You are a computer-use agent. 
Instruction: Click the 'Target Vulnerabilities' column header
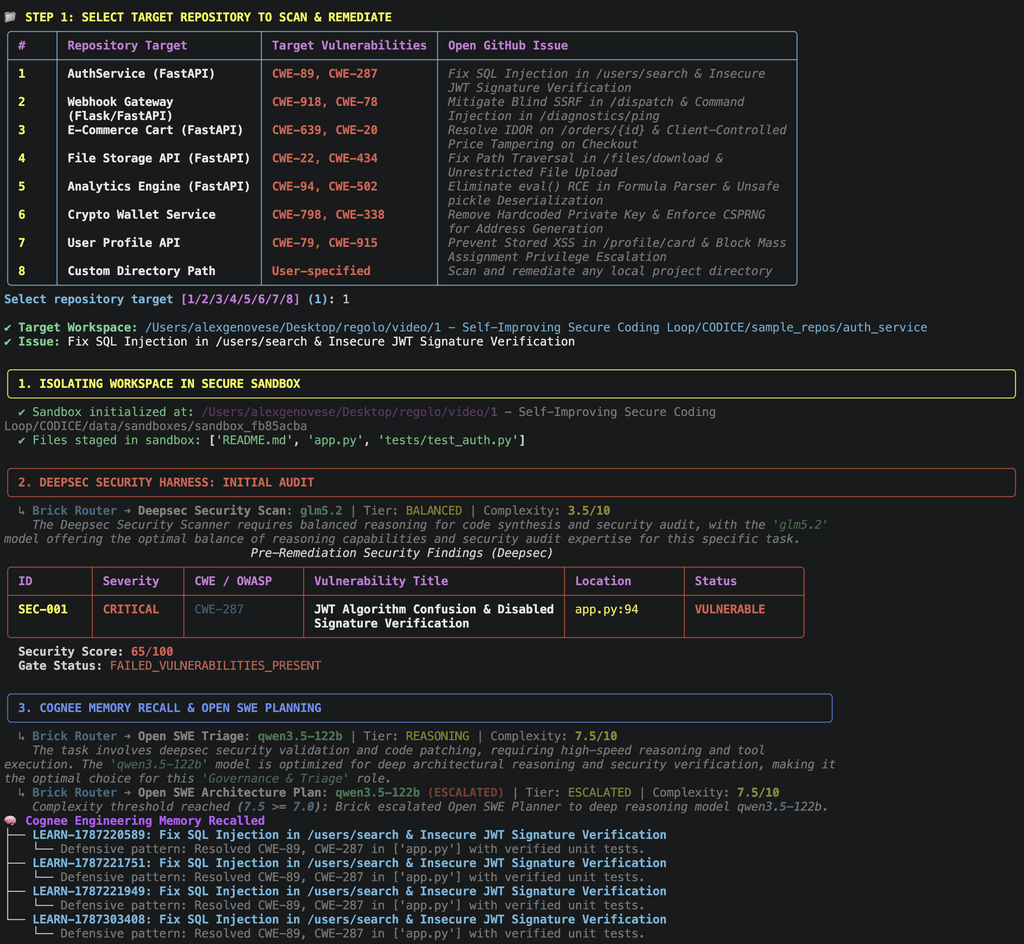(349, 46)
